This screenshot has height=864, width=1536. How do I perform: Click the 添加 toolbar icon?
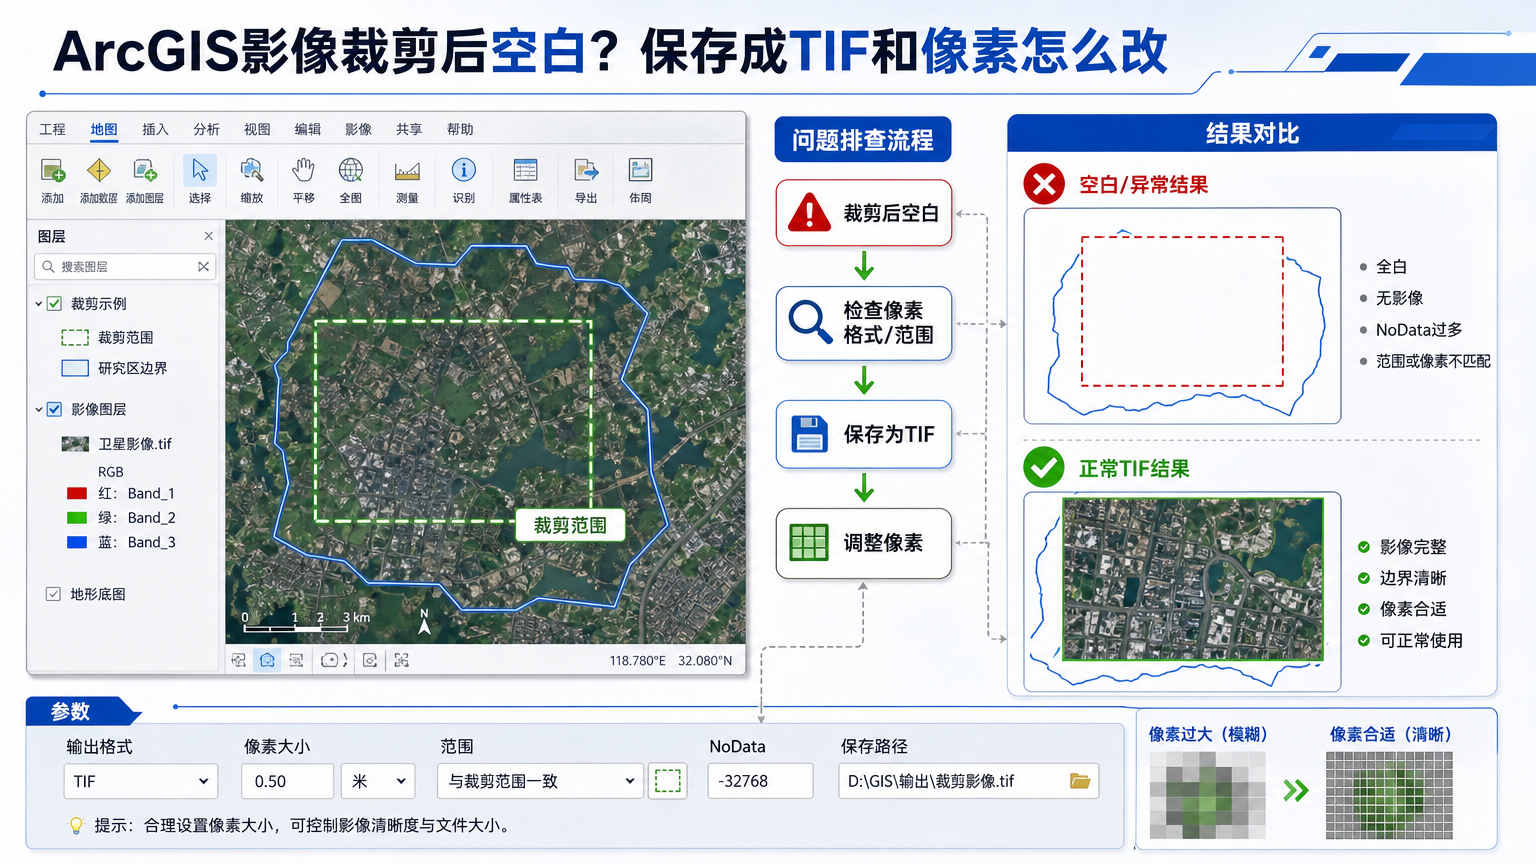53,170
